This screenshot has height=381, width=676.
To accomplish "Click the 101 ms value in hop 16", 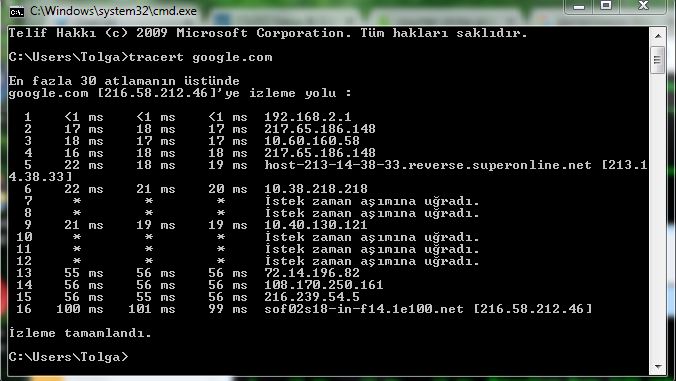I will tap(152, 309).
